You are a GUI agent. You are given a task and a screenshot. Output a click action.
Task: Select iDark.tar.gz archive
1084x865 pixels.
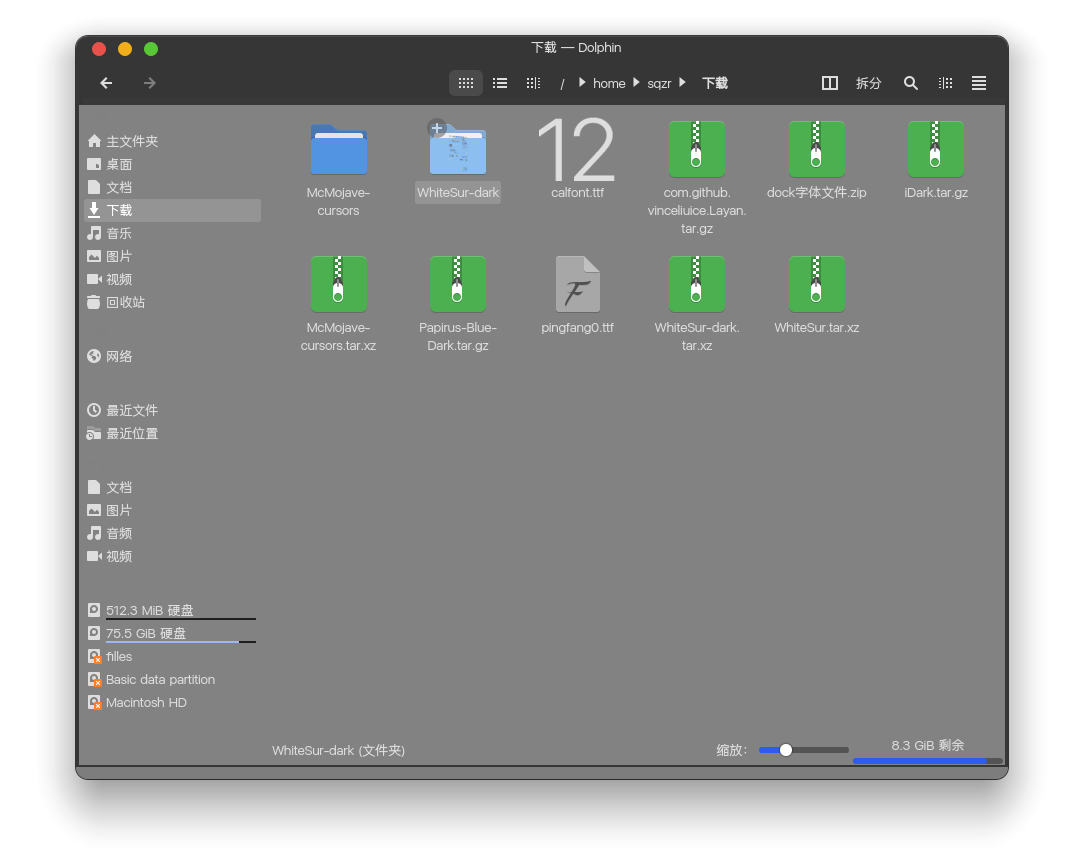935,161
